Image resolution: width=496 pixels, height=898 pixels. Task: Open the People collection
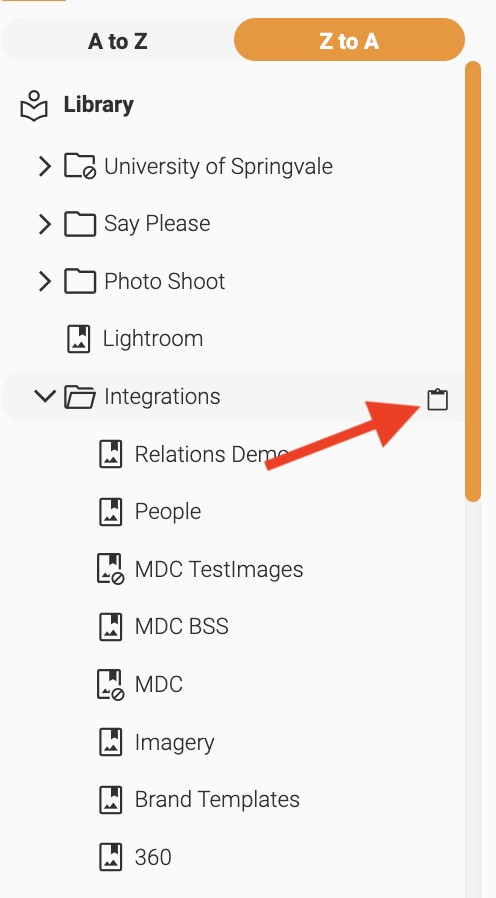click(168, 511)
